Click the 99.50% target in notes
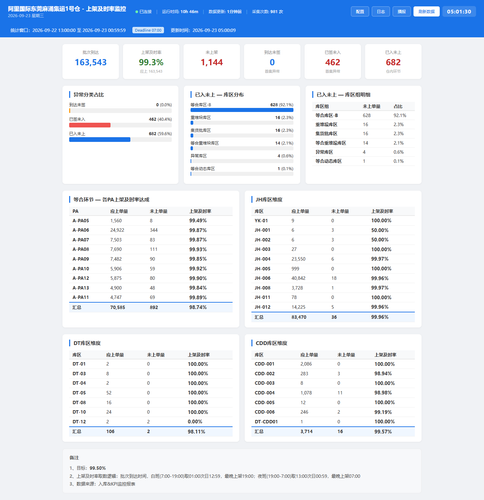Image resolution: width=484 pixels, height=500 pixels. pos(98,468)
